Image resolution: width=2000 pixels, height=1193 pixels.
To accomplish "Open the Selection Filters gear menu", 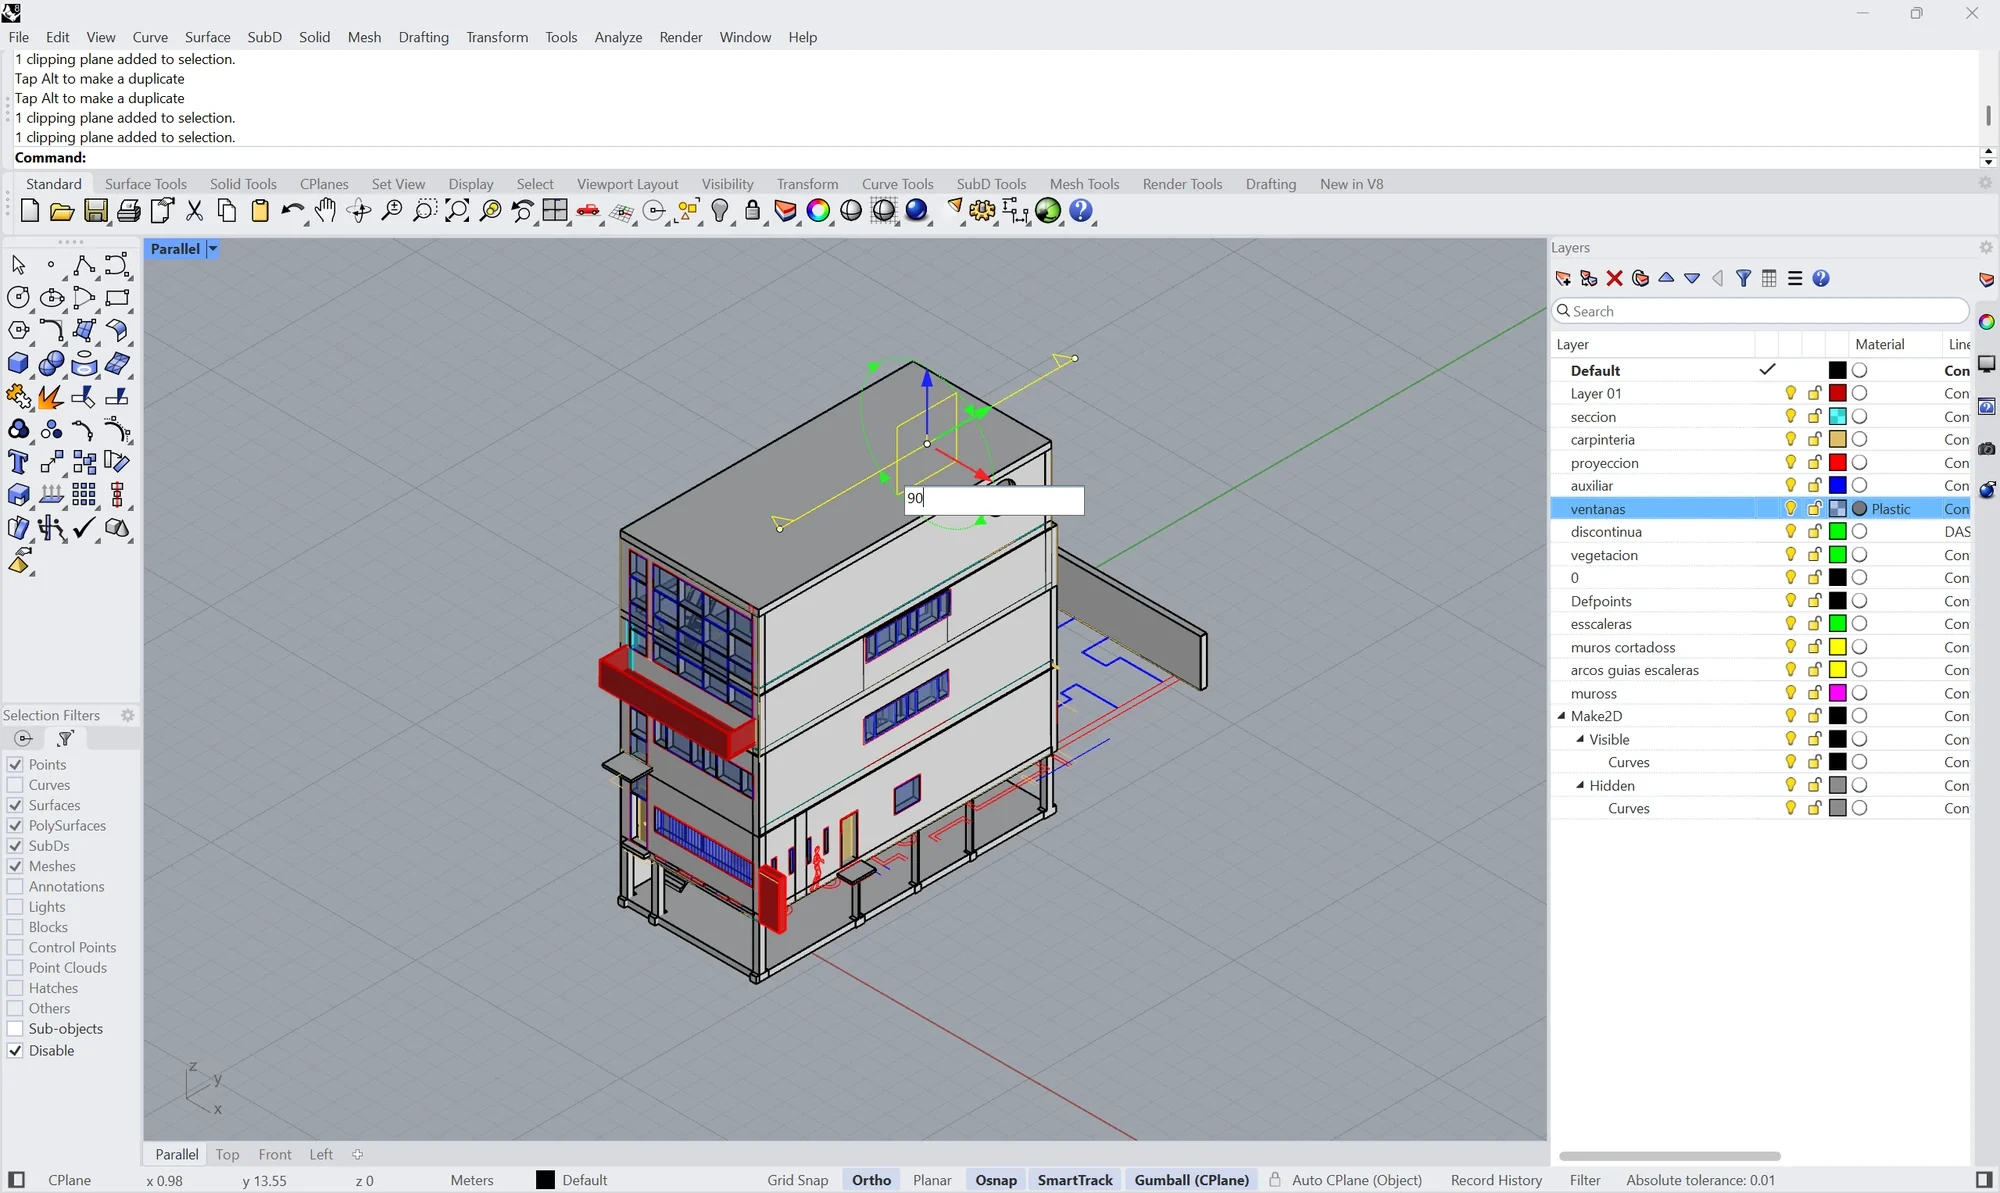I will coord(128,715).
